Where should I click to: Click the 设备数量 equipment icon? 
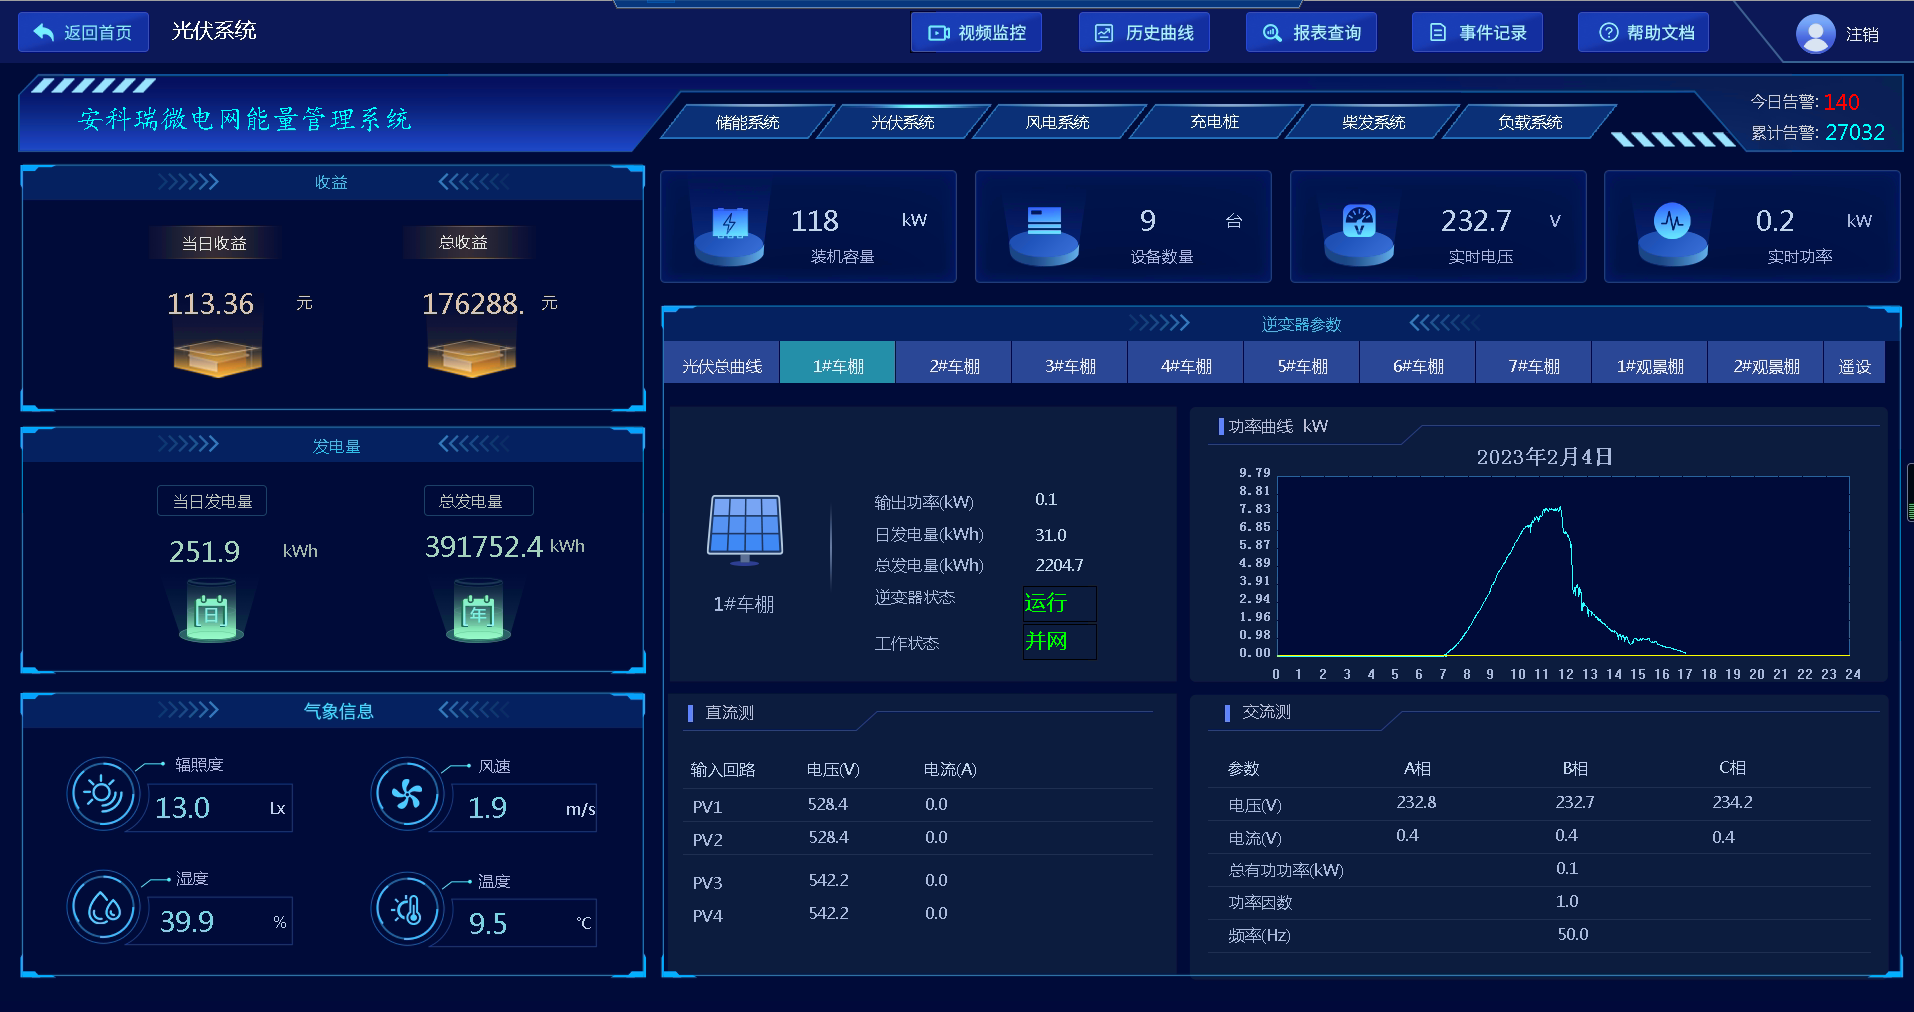(1043, 227)
